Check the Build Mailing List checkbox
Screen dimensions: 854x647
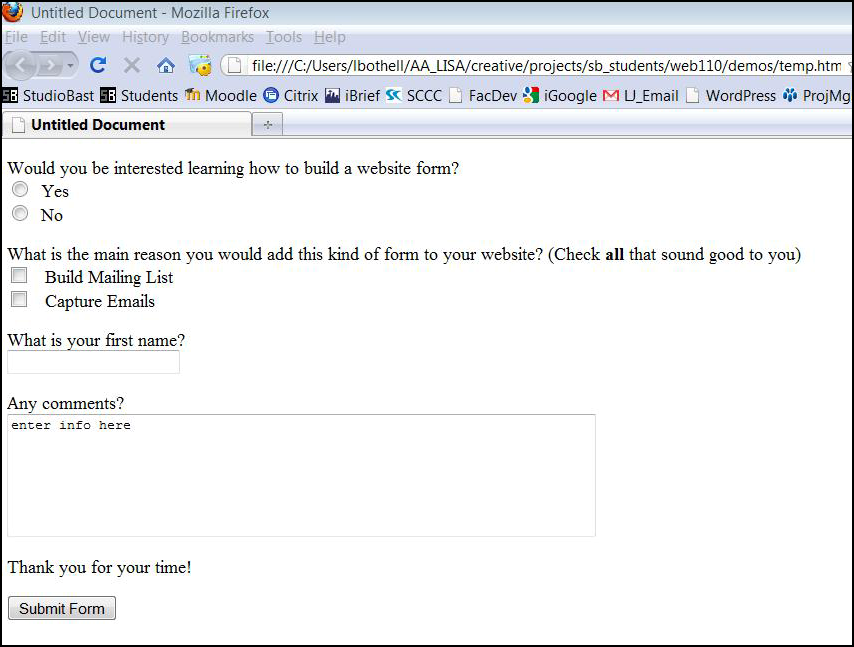pos(19,276)
